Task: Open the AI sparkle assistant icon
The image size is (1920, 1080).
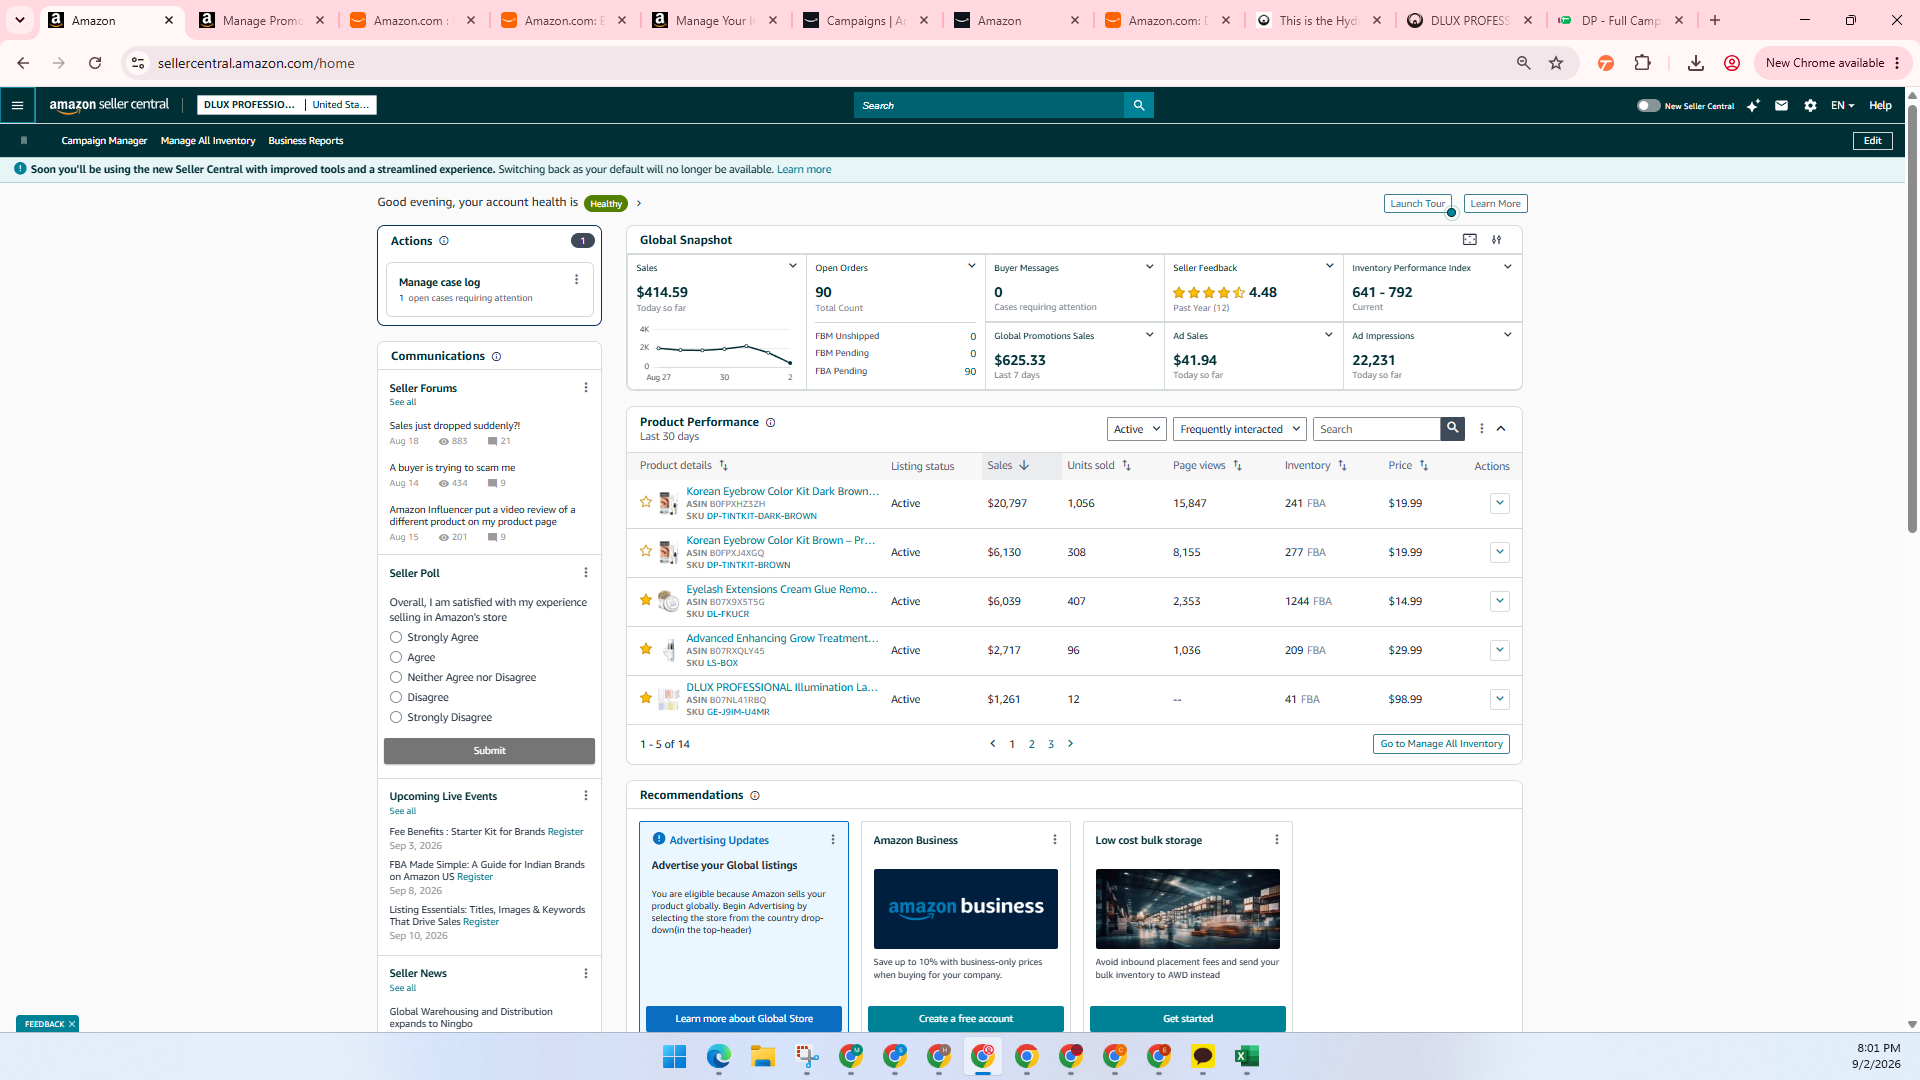Action: pyautogui.click(x=1753, y=105)
